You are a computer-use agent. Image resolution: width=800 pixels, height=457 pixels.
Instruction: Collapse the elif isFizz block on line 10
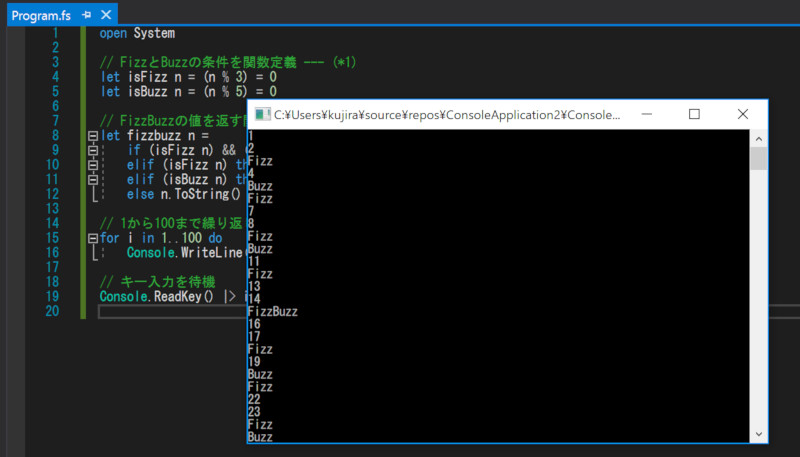92,165
